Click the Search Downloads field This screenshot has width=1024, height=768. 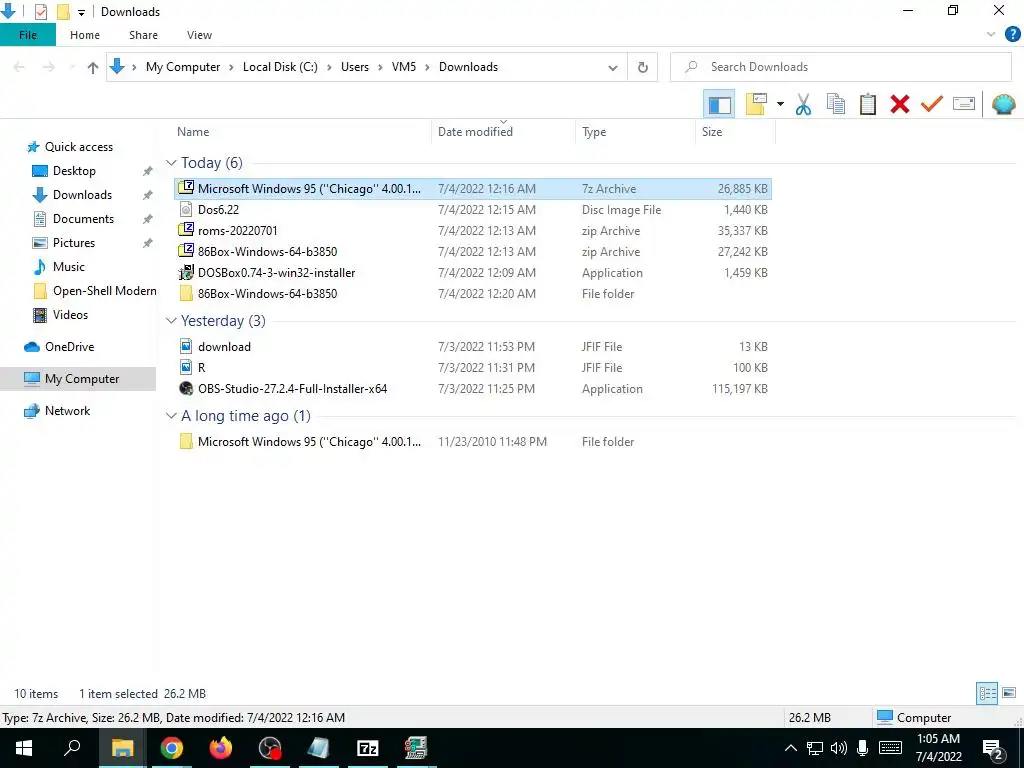841,67
